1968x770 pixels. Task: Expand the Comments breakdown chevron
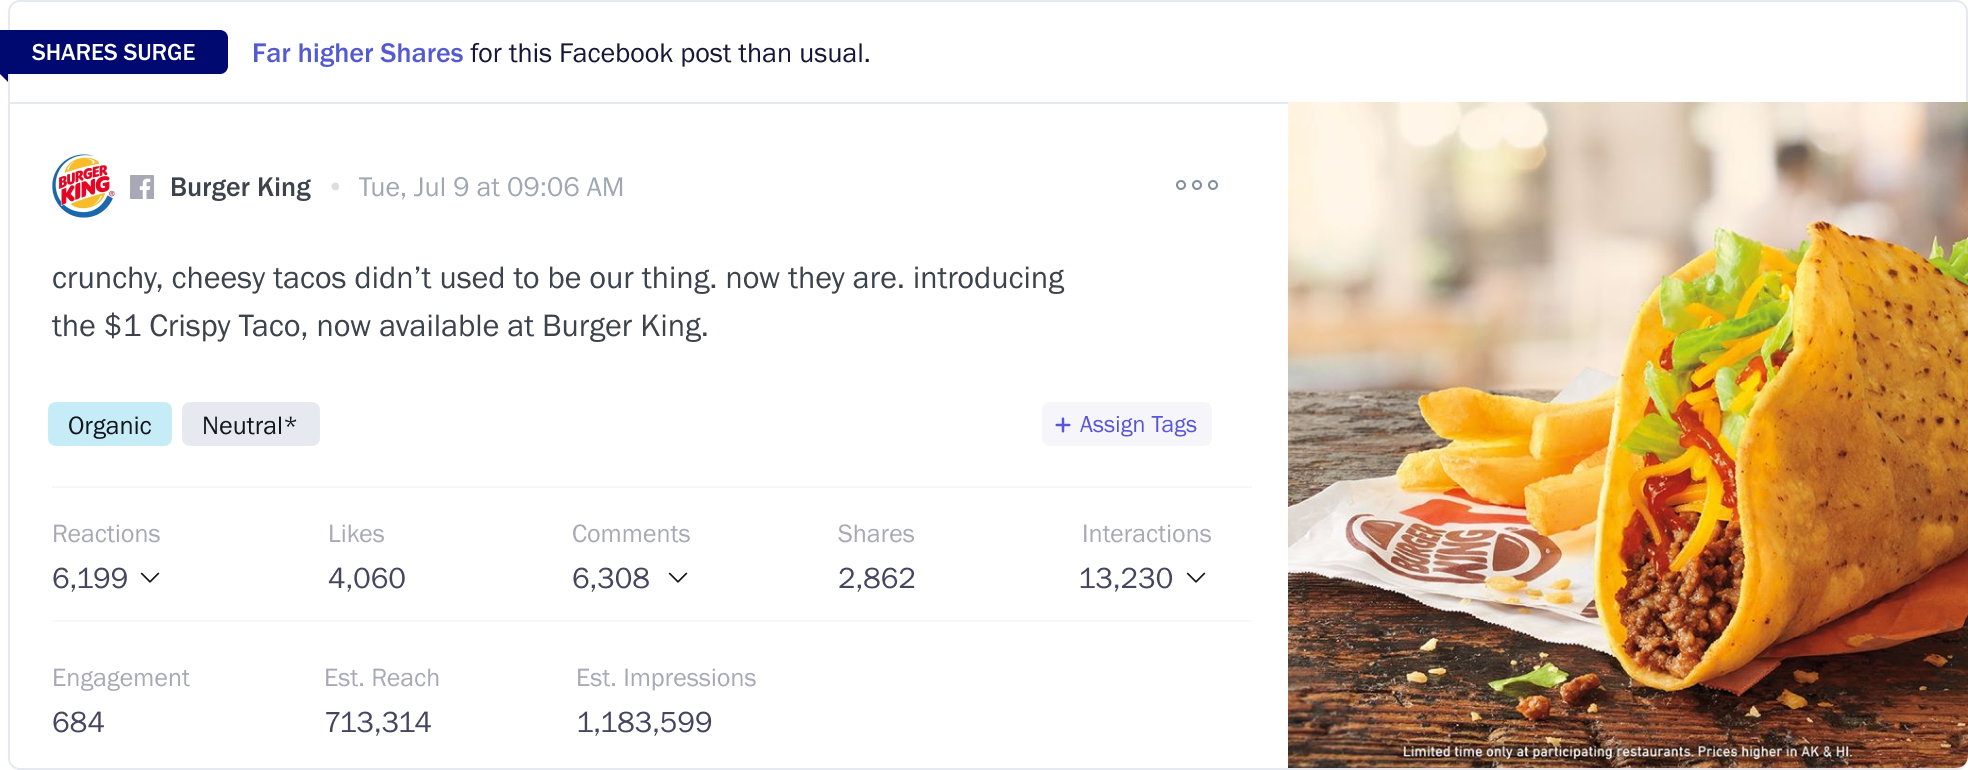(678, 578)
